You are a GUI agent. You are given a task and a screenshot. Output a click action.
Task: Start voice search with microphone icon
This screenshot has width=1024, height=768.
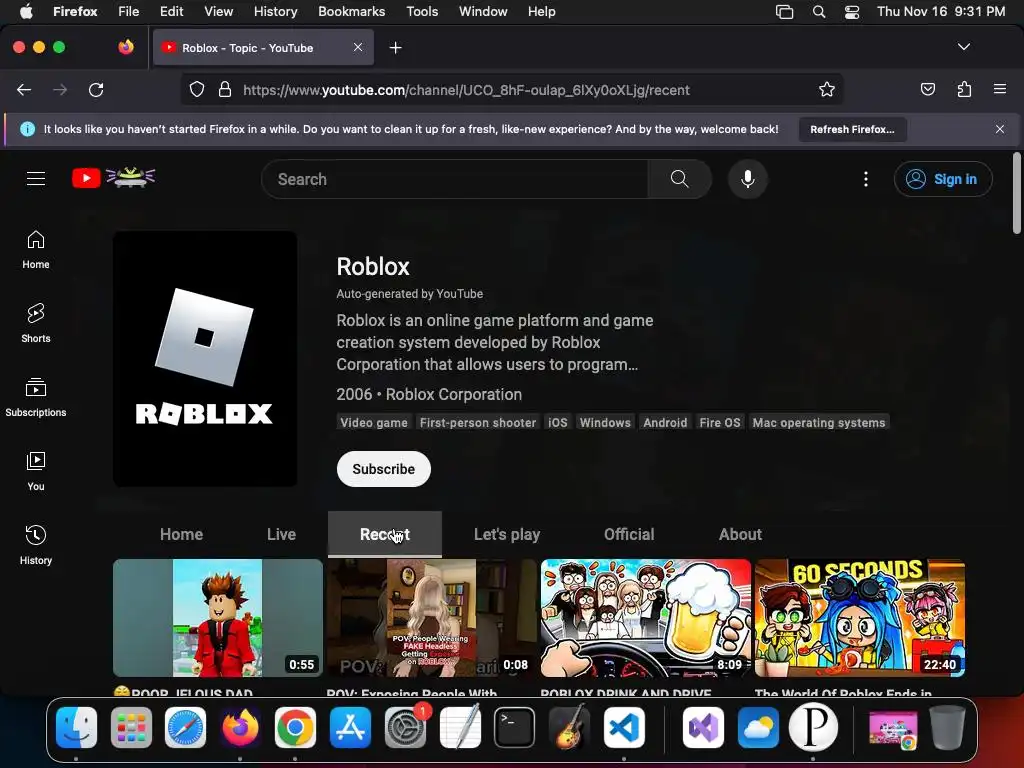(748, 179)
